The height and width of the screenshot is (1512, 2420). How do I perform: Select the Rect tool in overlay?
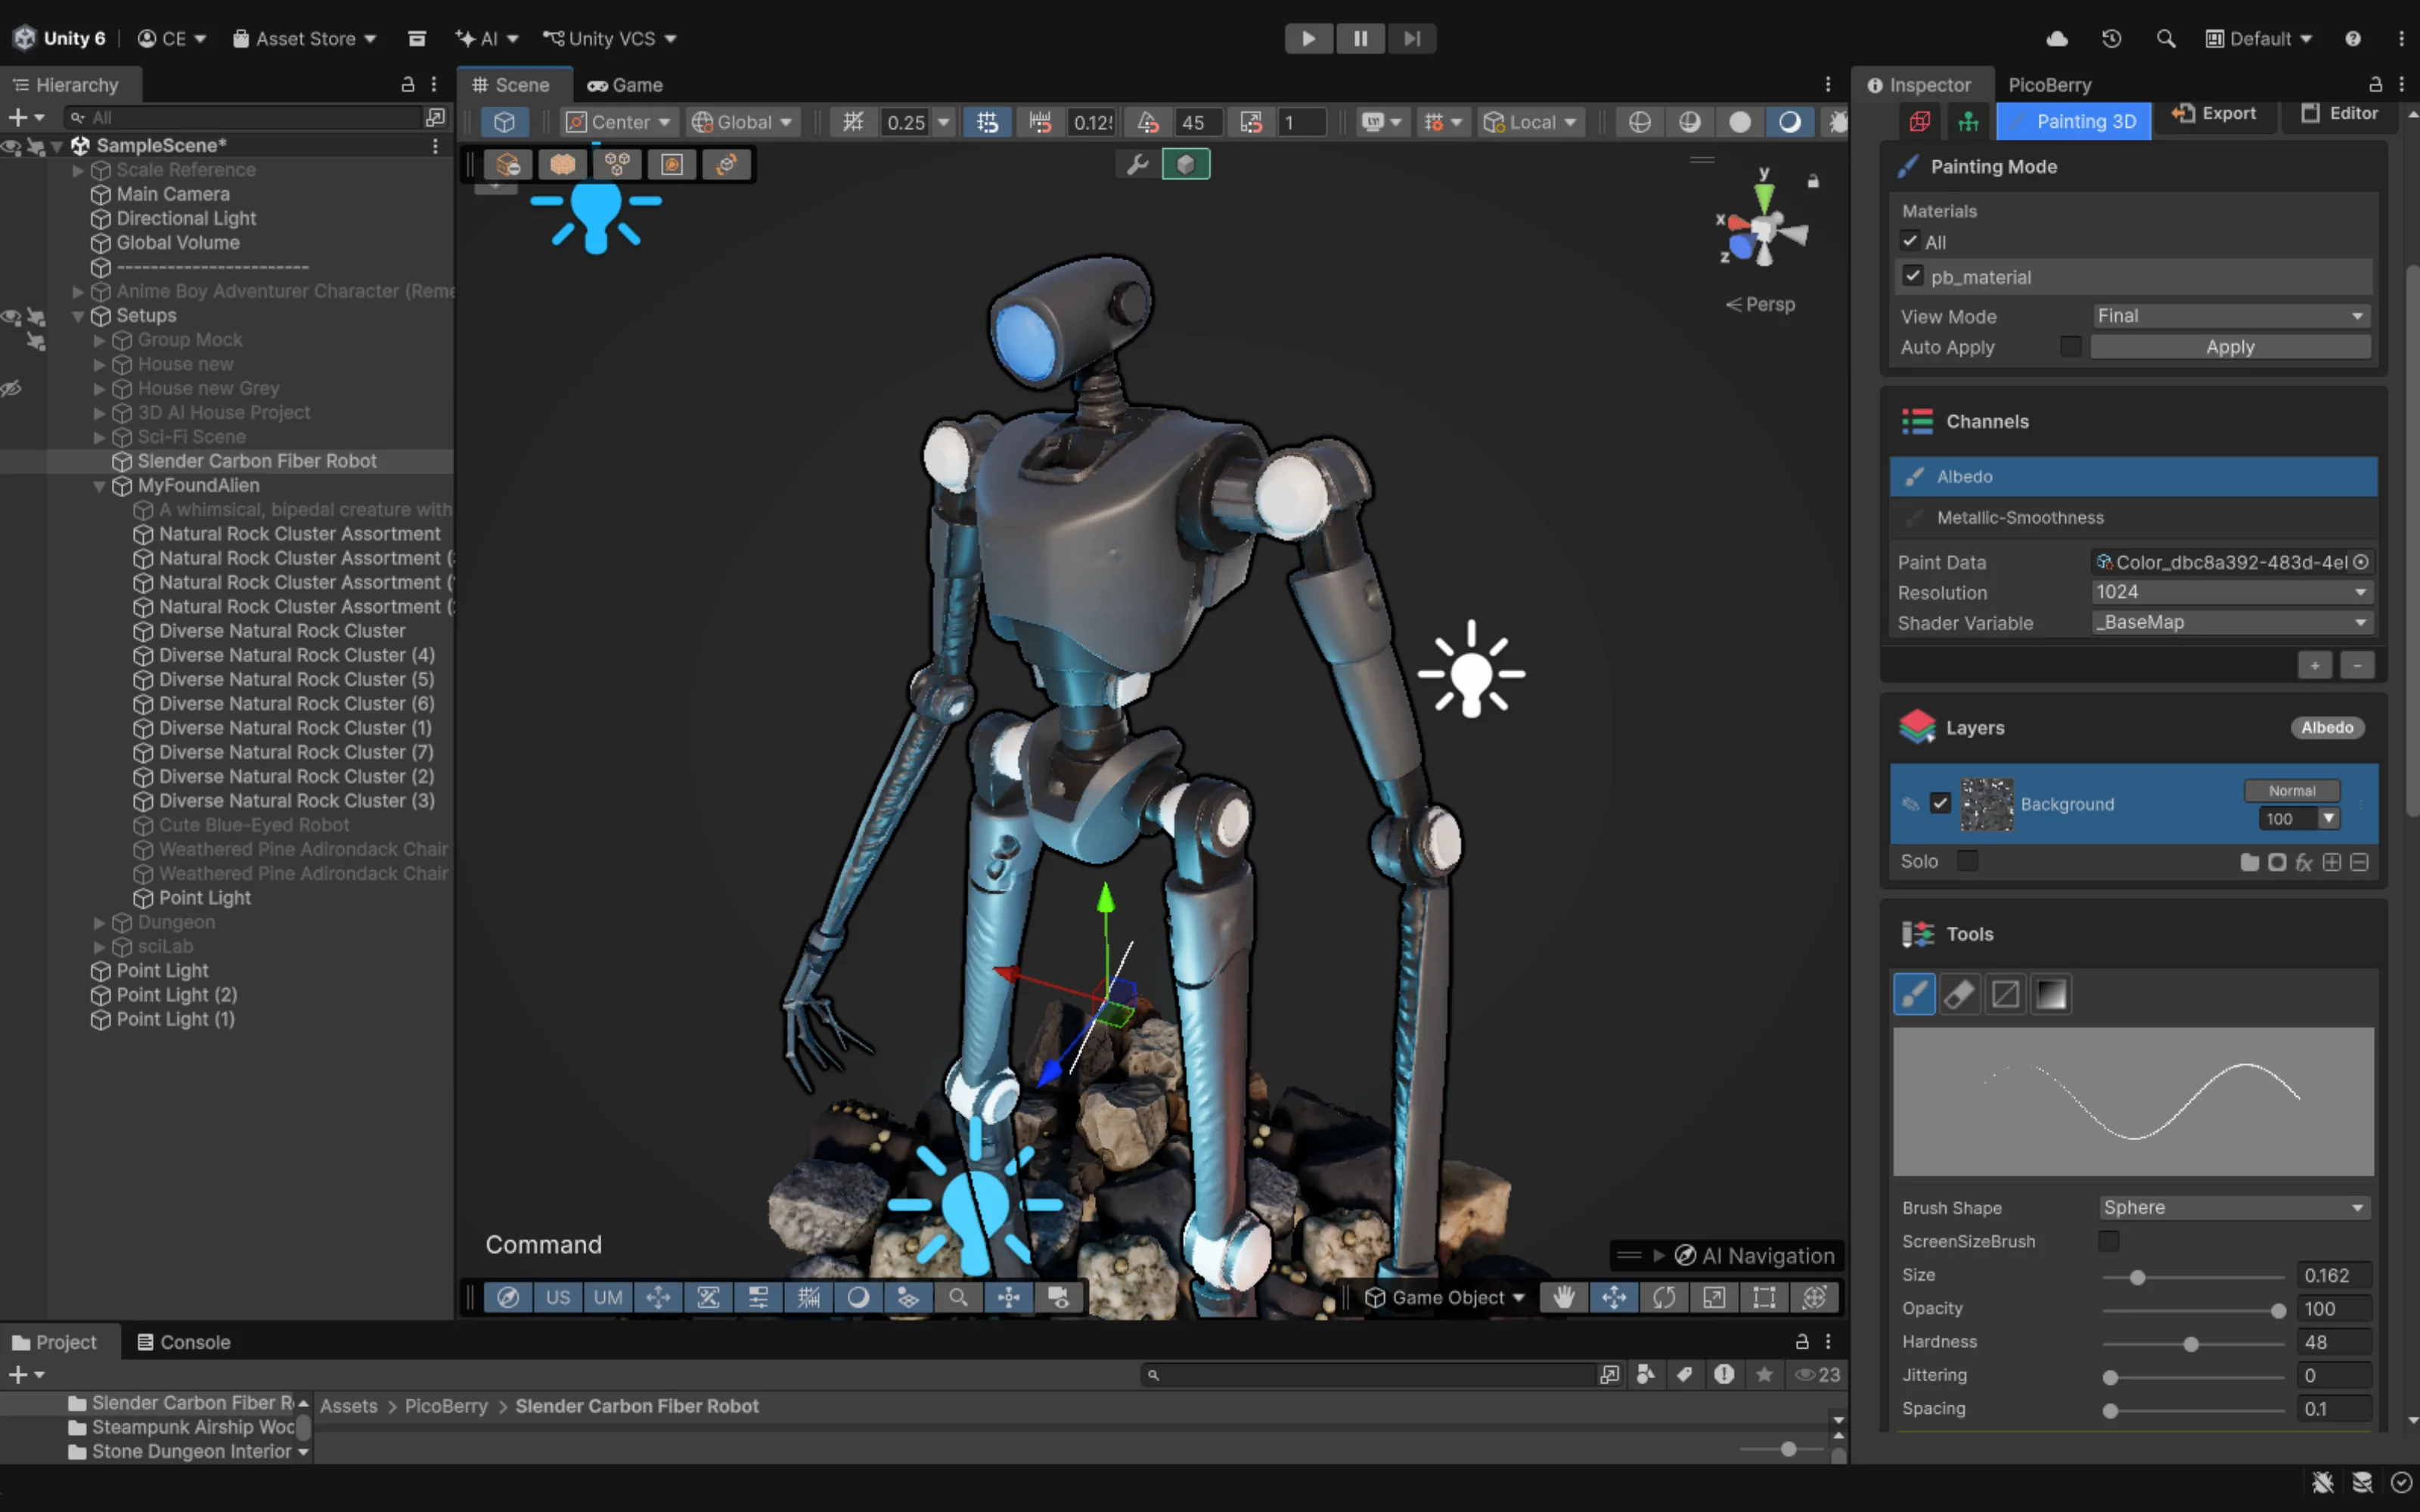click(1764, 1297)
